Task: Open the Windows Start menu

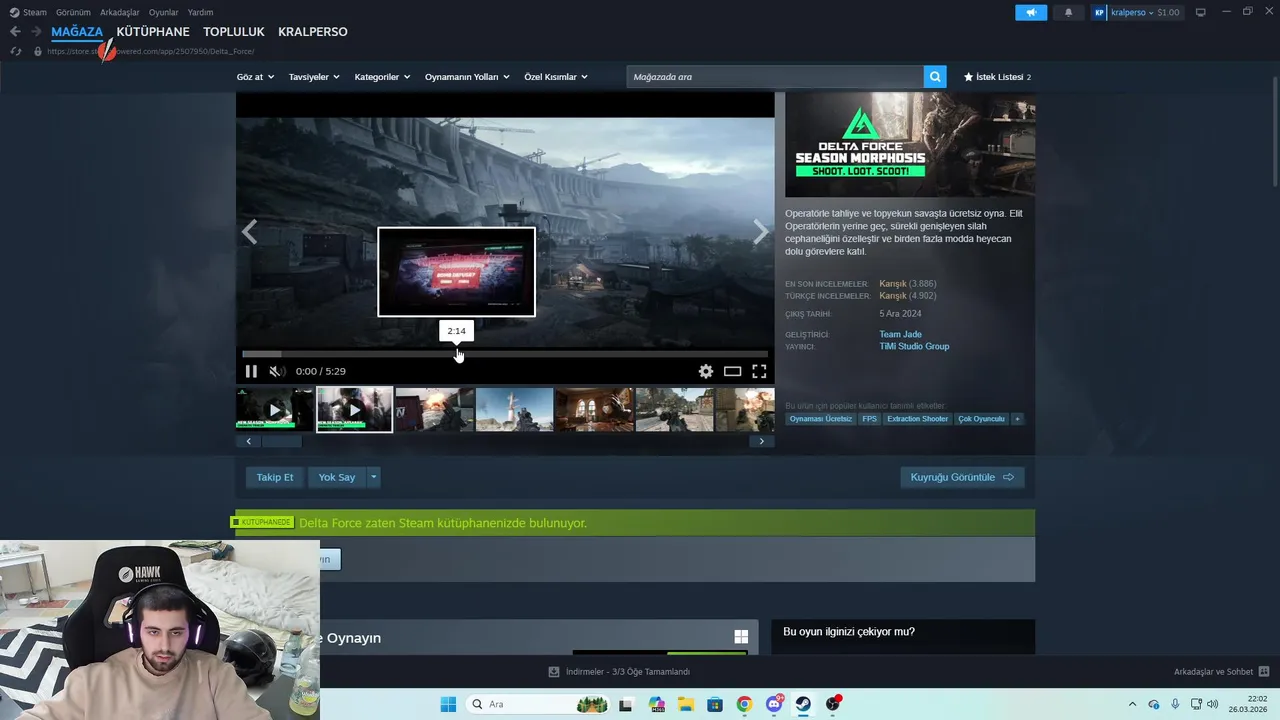Action: point(448,704)
